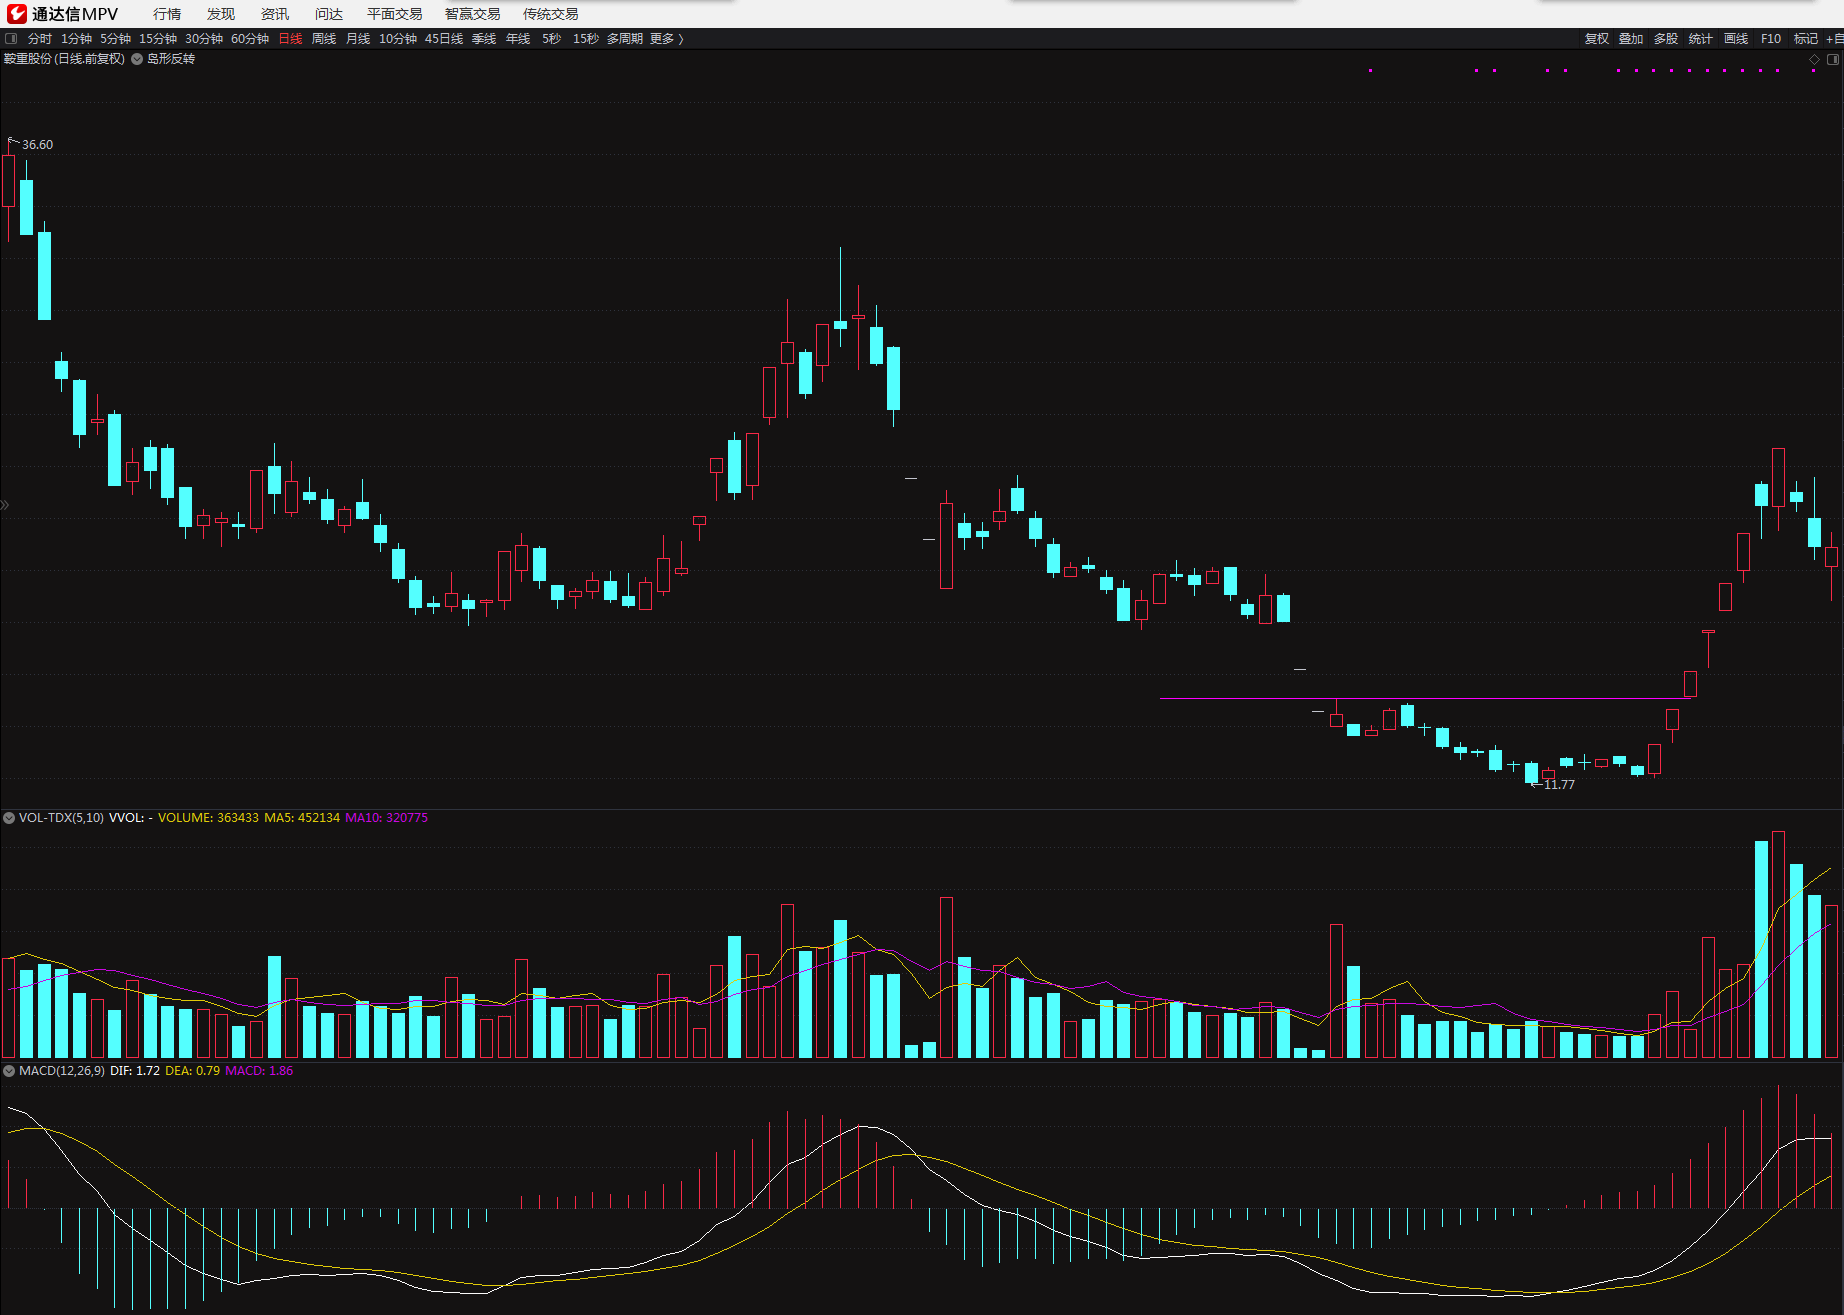The image size is (1844, 1315).
Task: Toggle the left sidebar panel icon
Action: coord(11,39)
